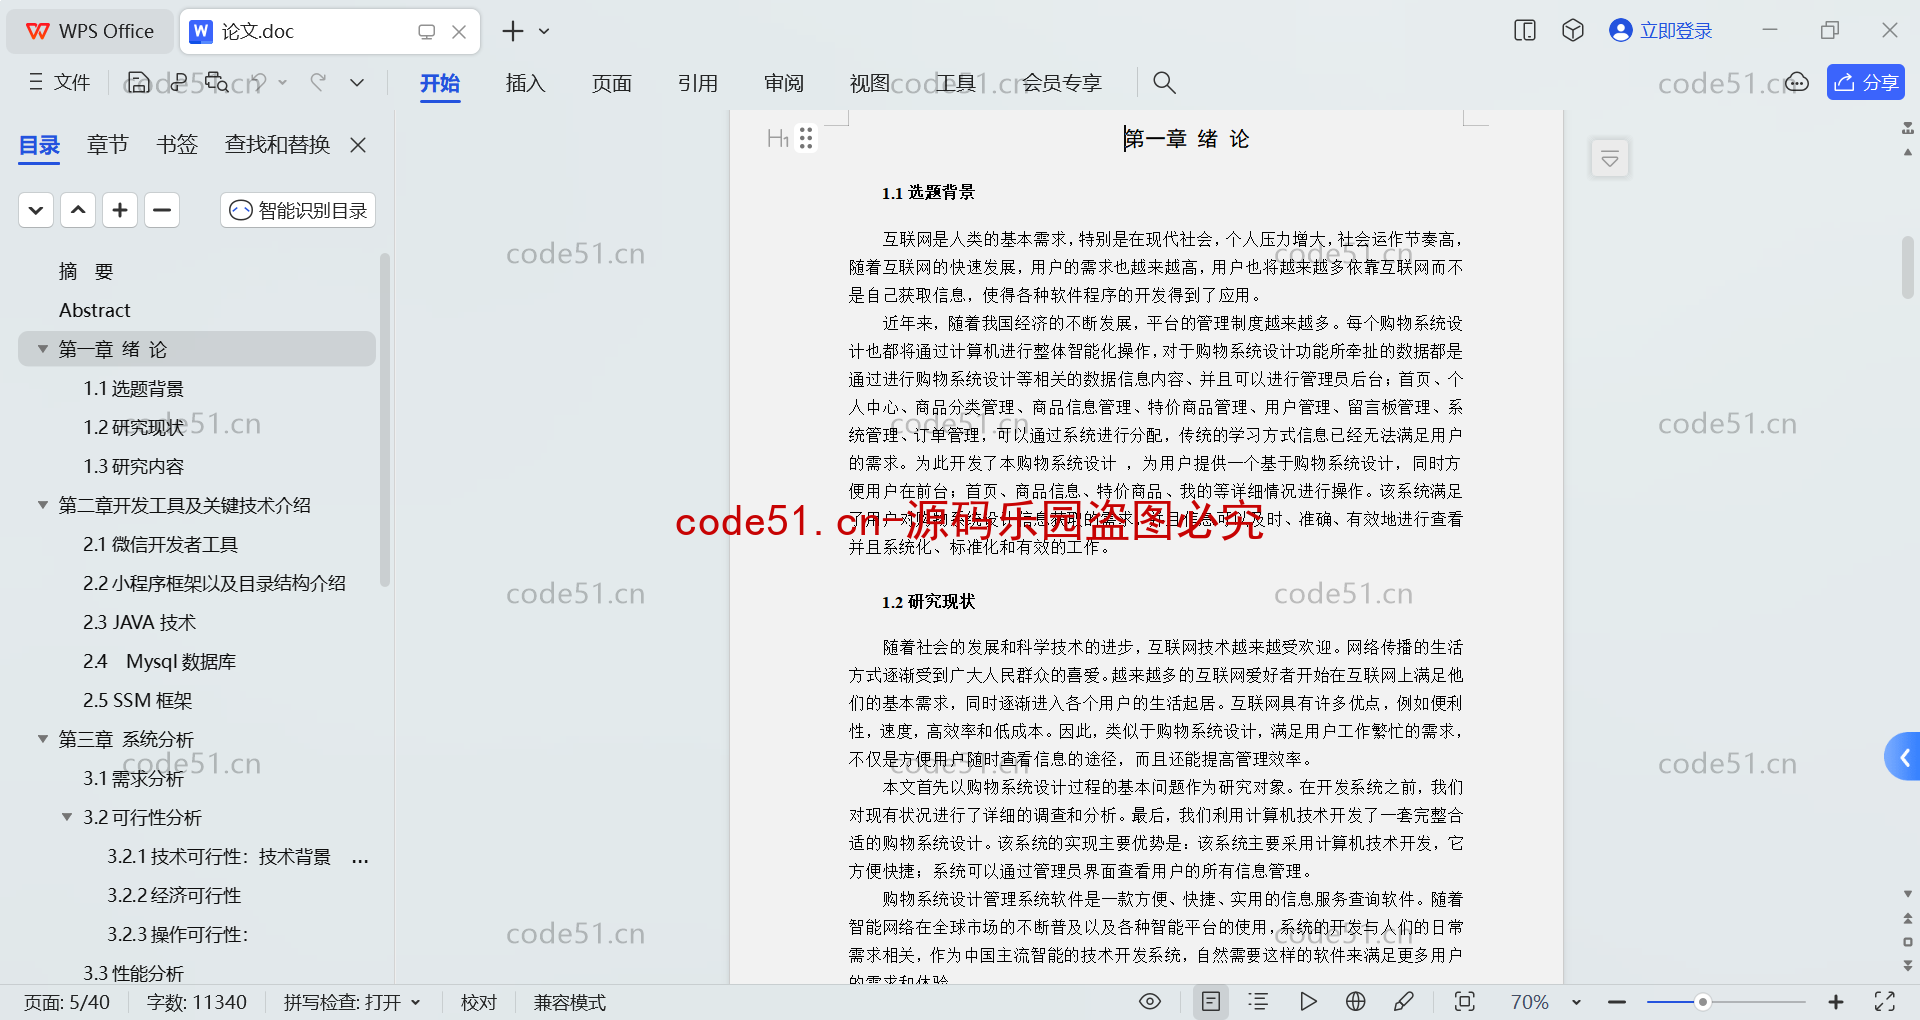The width and height of the screenshot is (1920, 1020).
Task: Switch to the 开始 ribbon tab
Action: click(x=440, y=83)
